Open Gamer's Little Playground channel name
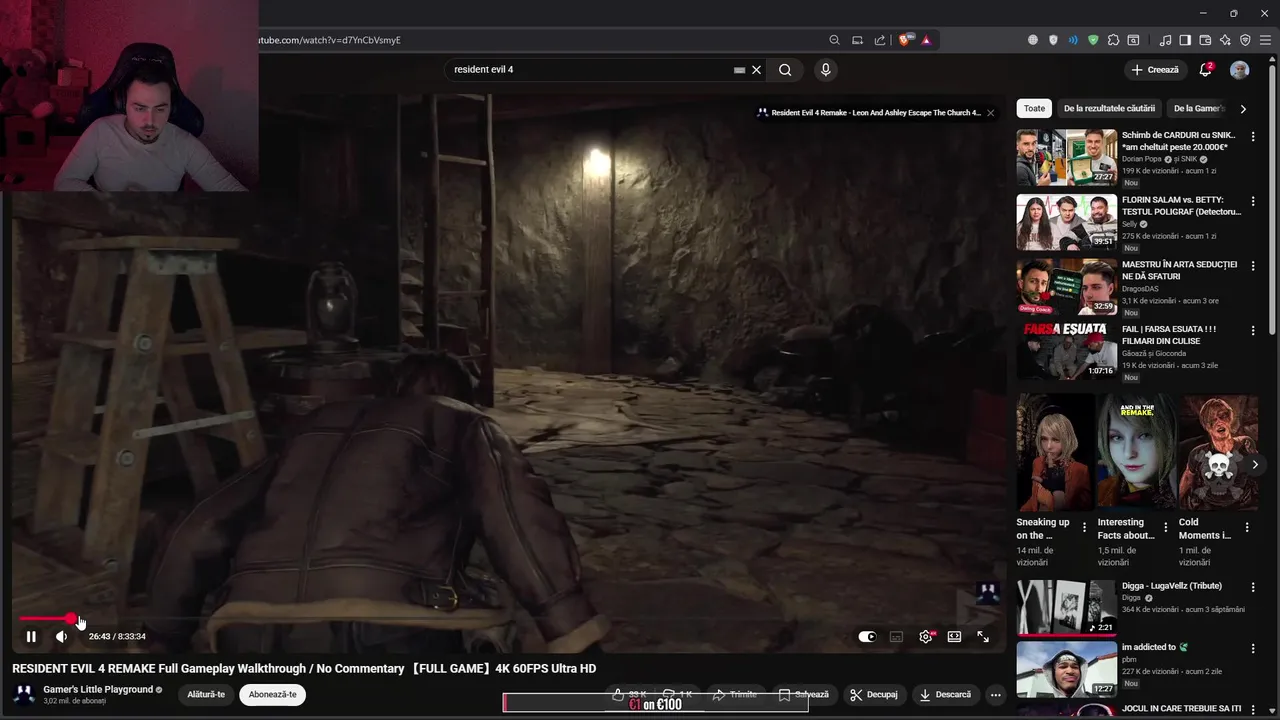 click(x=98, y=690)
